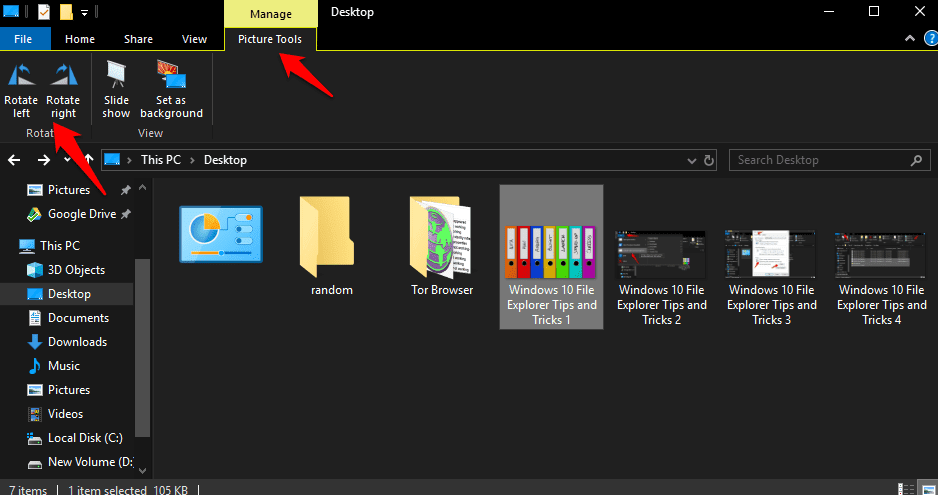Click the address bar folder icon
Image resolution: width=938 pixels, height=495 pixels.
[x=112, y=159]
